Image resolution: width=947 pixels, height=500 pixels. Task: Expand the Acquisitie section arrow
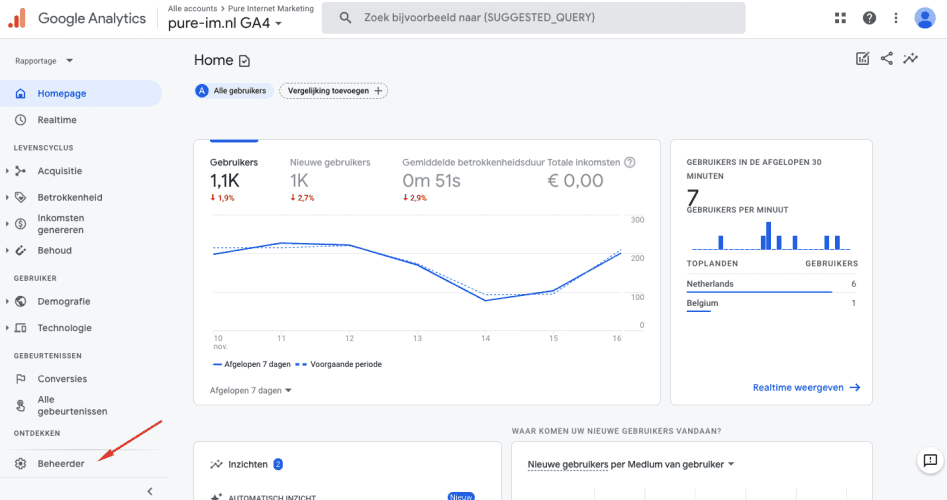[x=7, y=171]
